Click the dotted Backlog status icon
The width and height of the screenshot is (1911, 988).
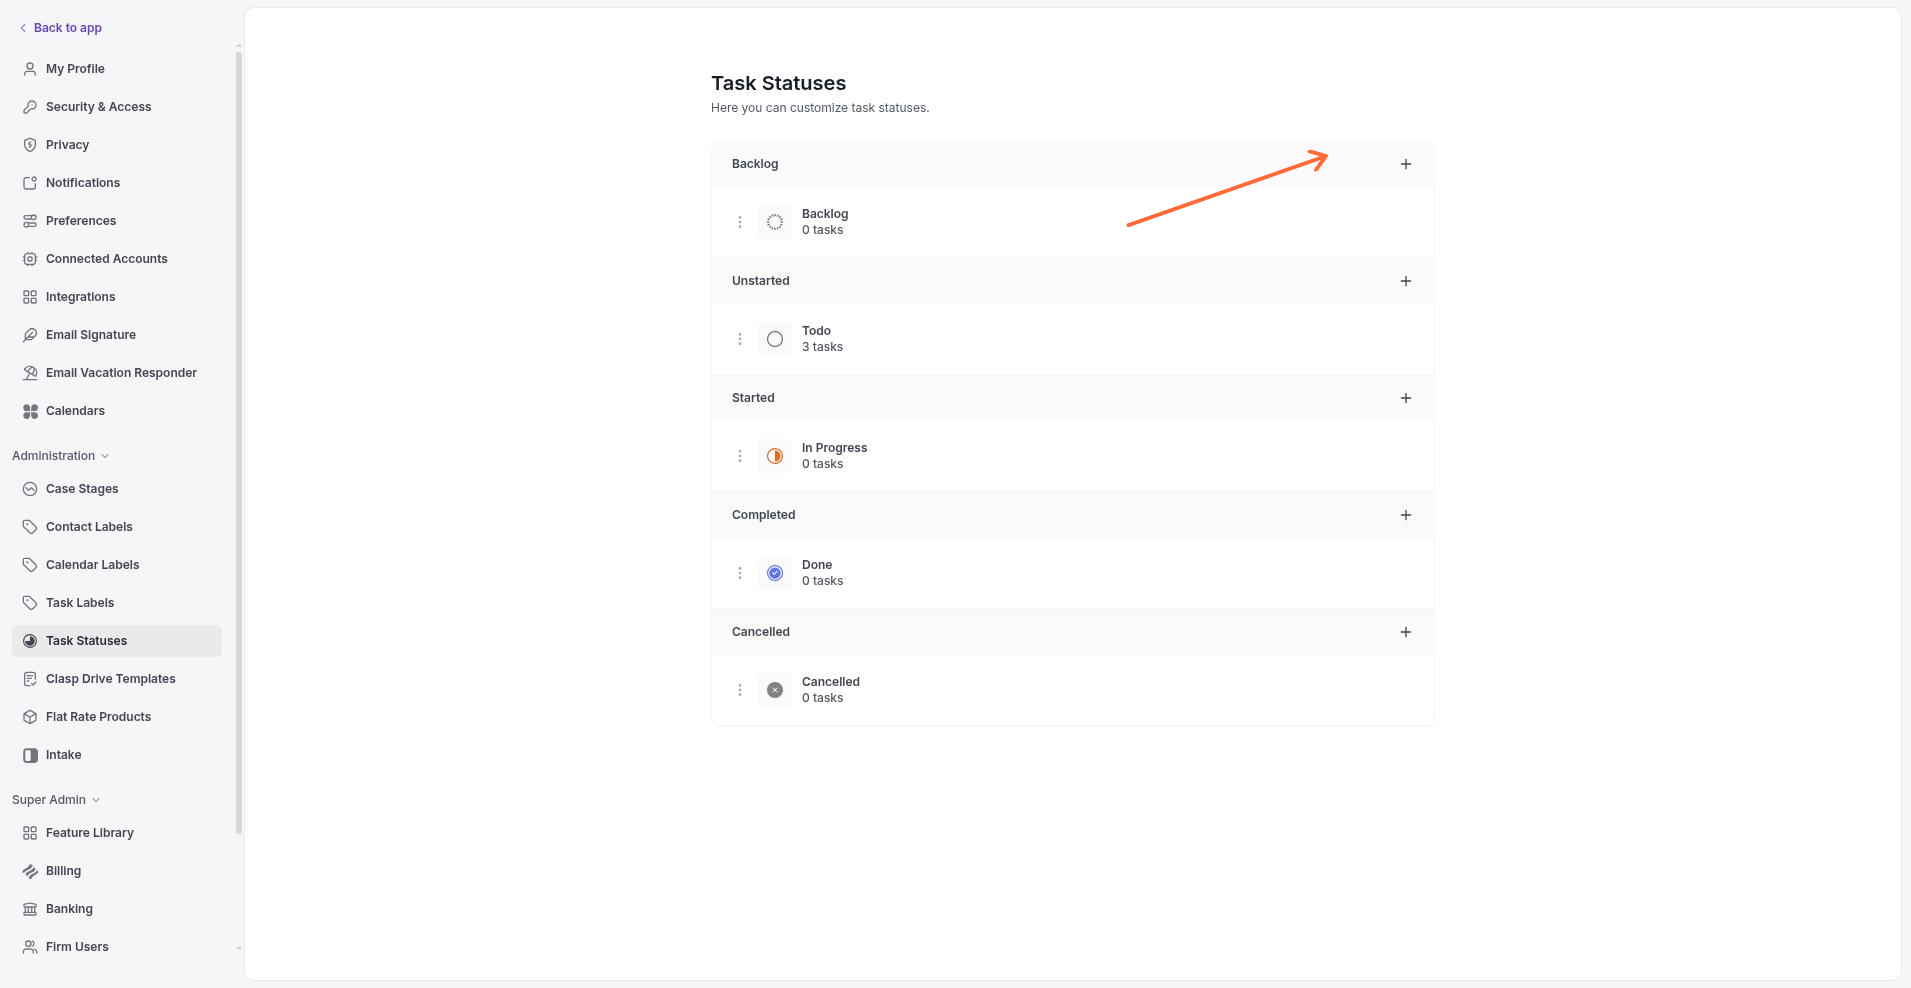[x=775, y=222]
